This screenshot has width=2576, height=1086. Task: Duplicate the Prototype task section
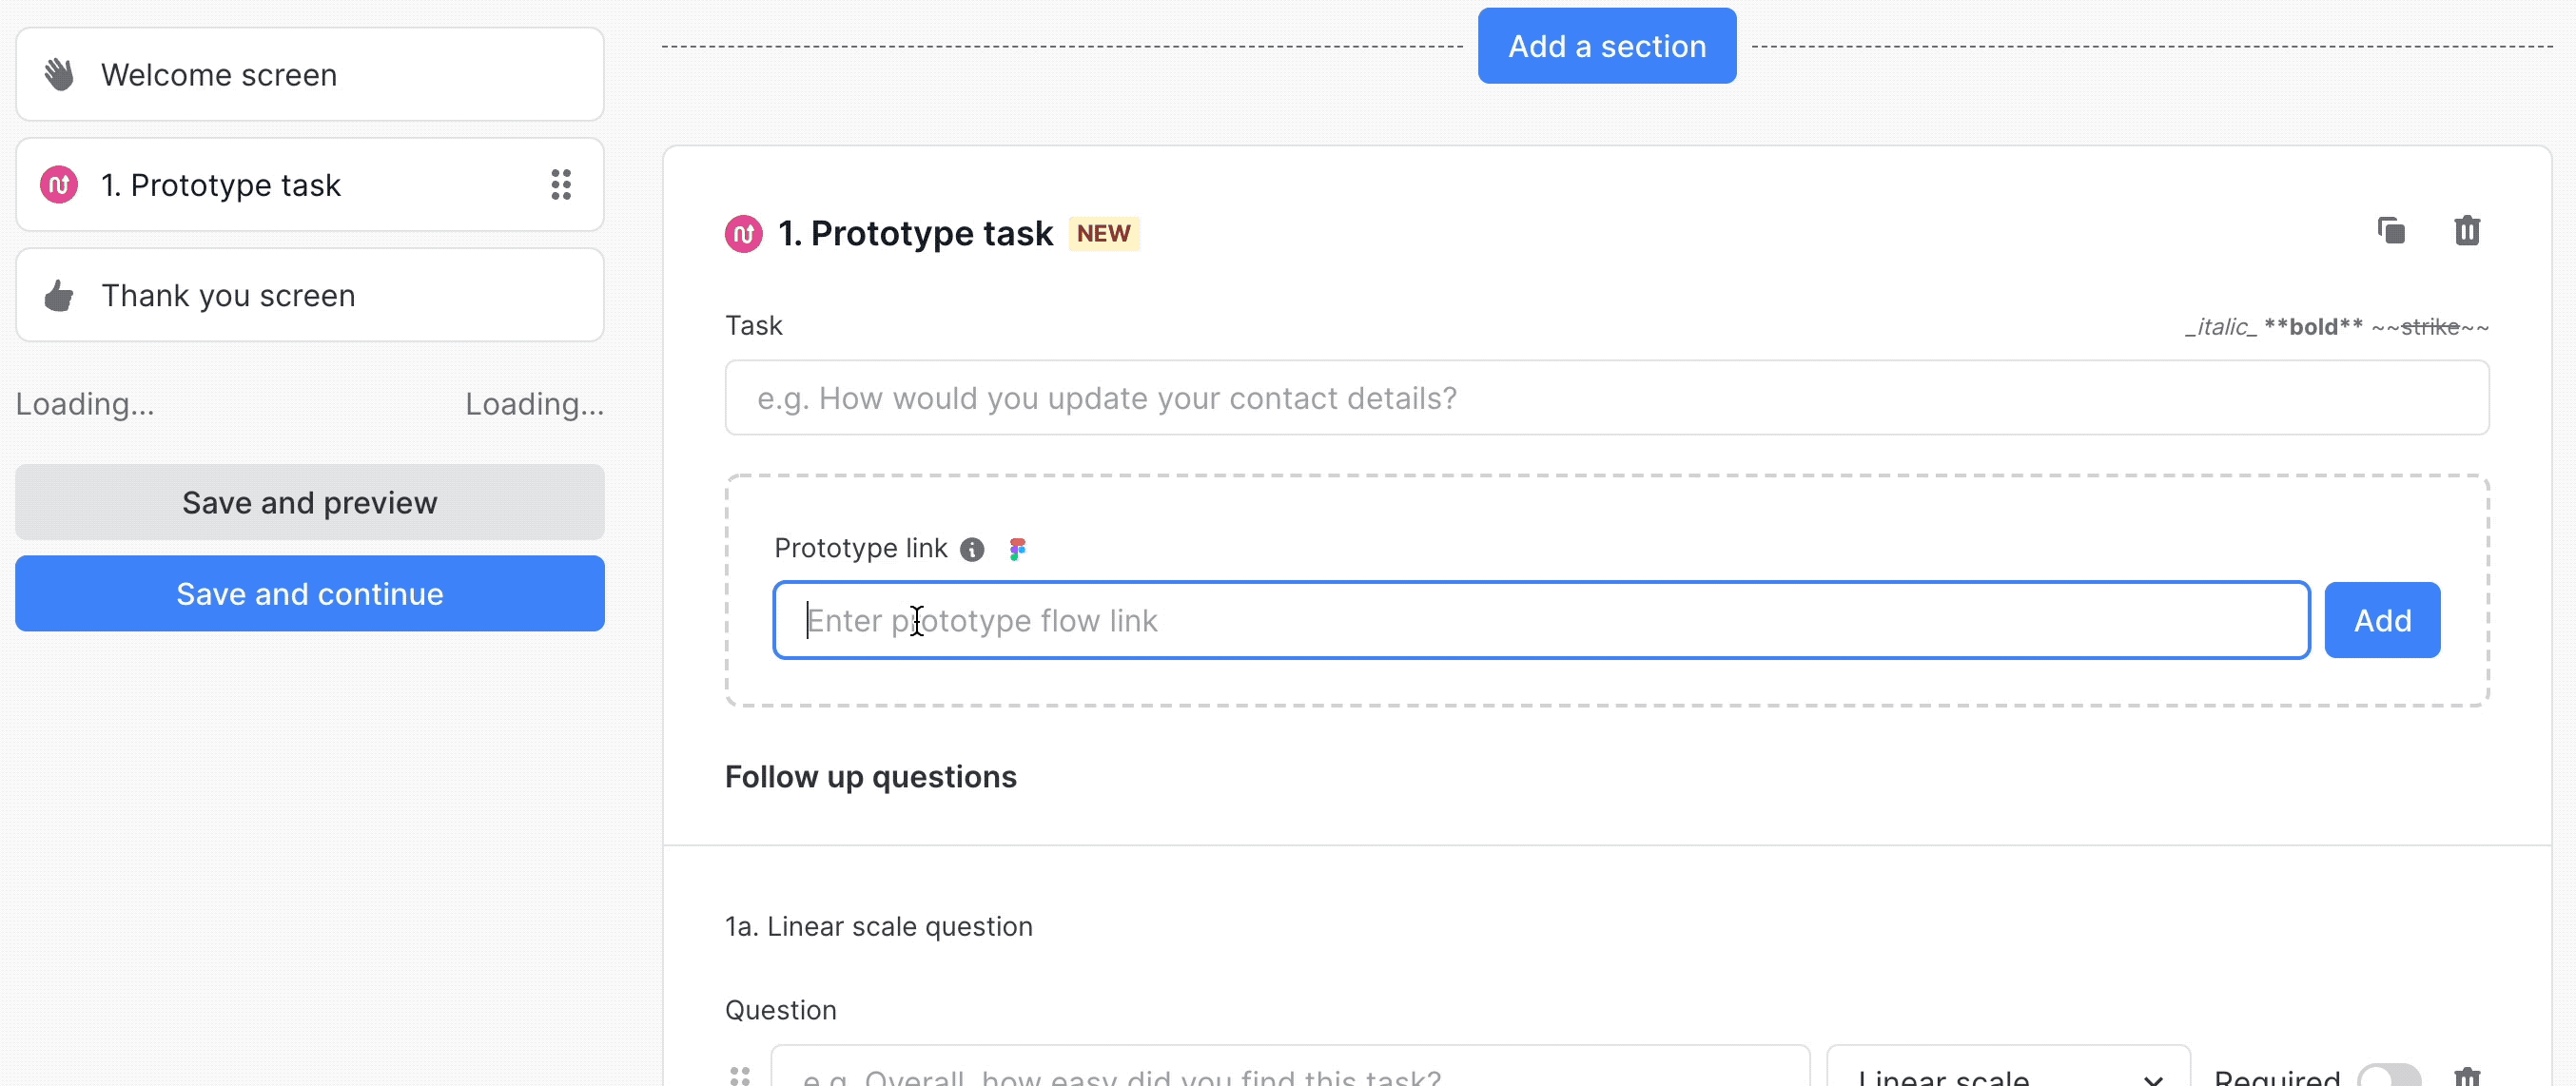click(2390, 231)
